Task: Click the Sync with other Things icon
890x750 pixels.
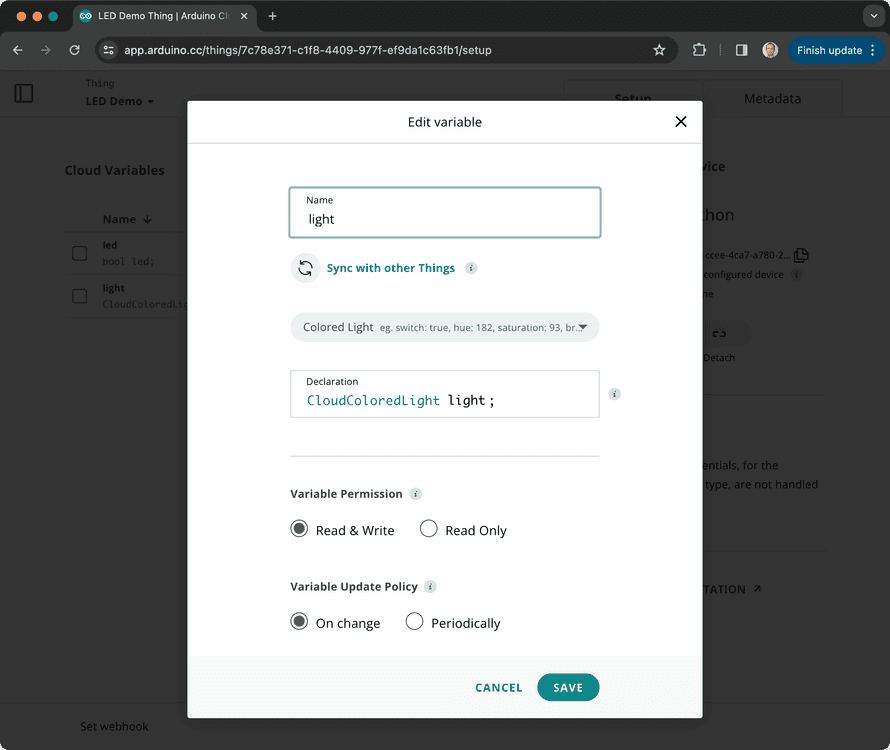Action: [306, 268]
